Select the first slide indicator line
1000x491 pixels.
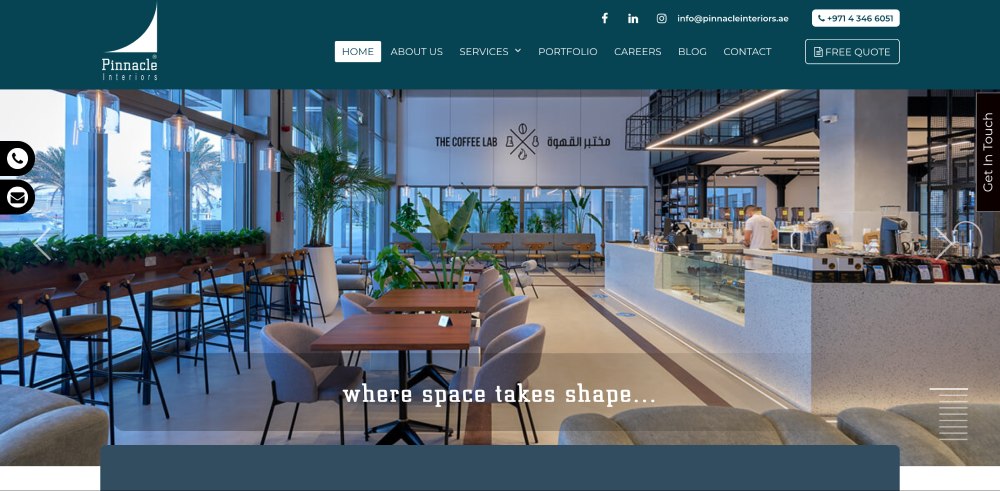(x=948, y=388)
